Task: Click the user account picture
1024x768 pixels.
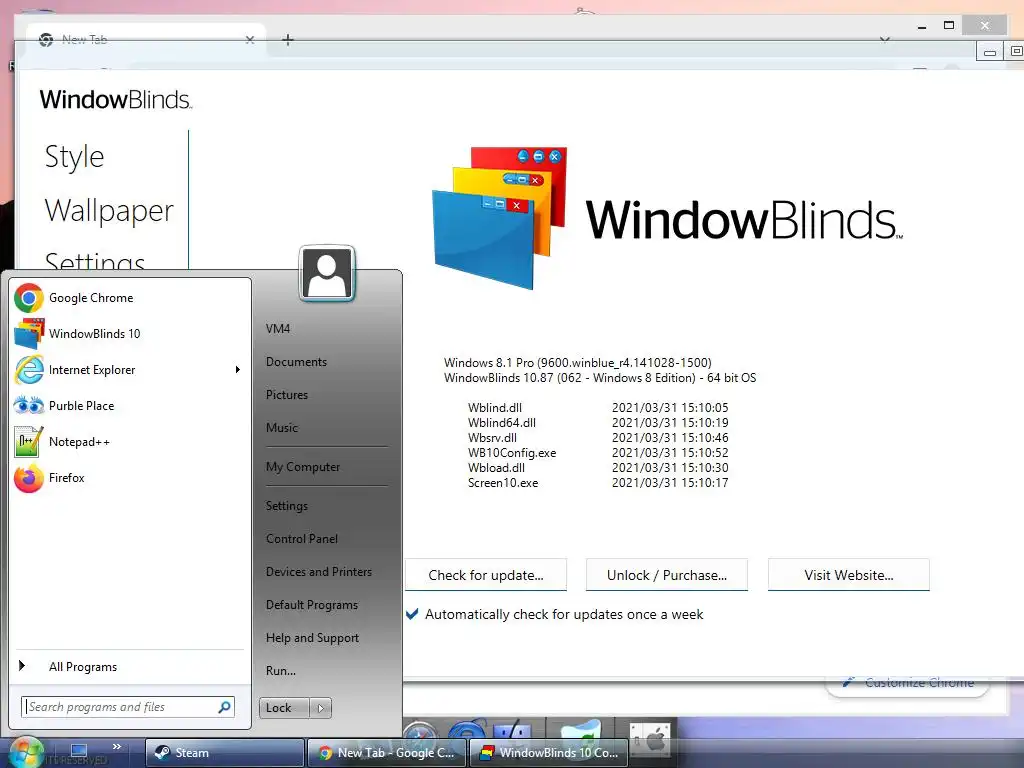Action: pos(327,274)
